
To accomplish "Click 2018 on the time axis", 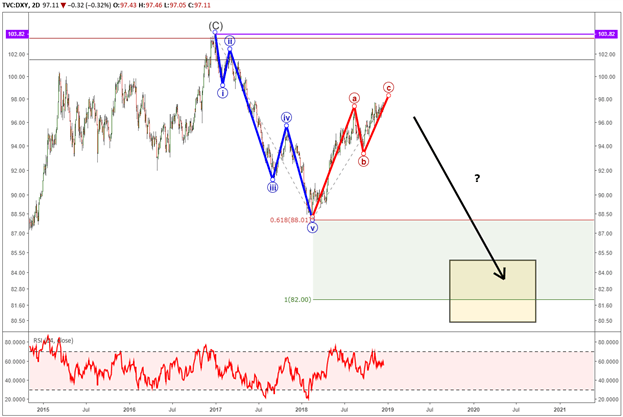I will 302,409.
